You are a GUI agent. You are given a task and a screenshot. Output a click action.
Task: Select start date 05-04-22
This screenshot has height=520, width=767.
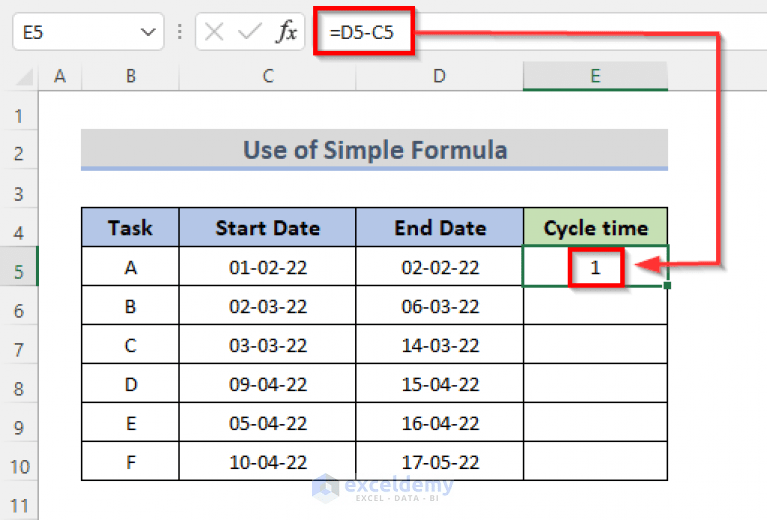tap(268, 423)
